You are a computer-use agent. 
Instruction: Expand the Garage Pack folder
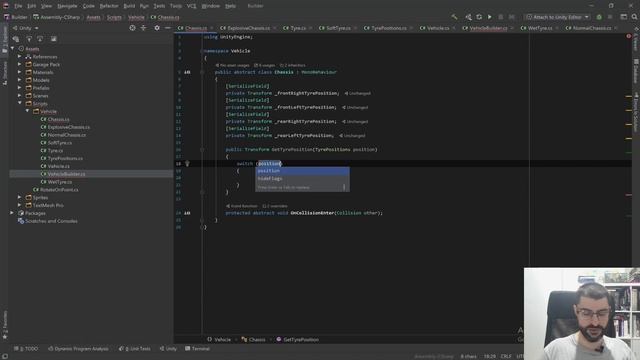pyautogui.click(x=20, y=64)
